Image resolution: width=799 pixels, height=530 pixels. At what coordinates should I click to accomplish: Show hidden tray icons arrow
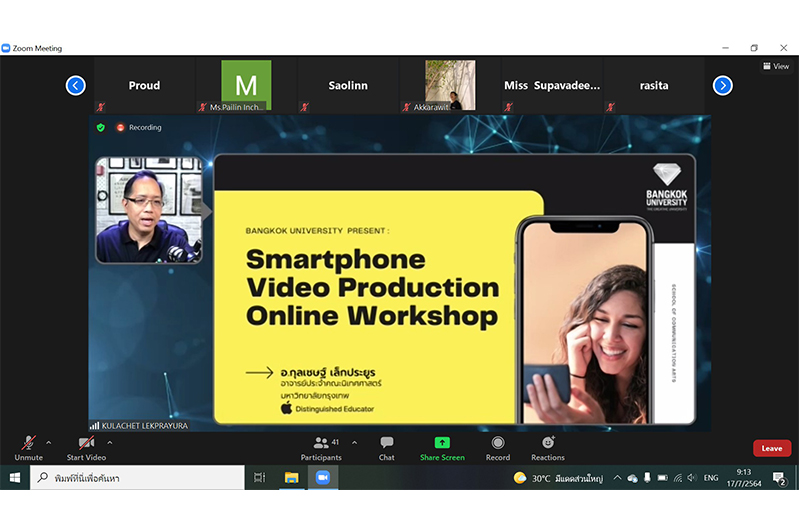point(617,478)
